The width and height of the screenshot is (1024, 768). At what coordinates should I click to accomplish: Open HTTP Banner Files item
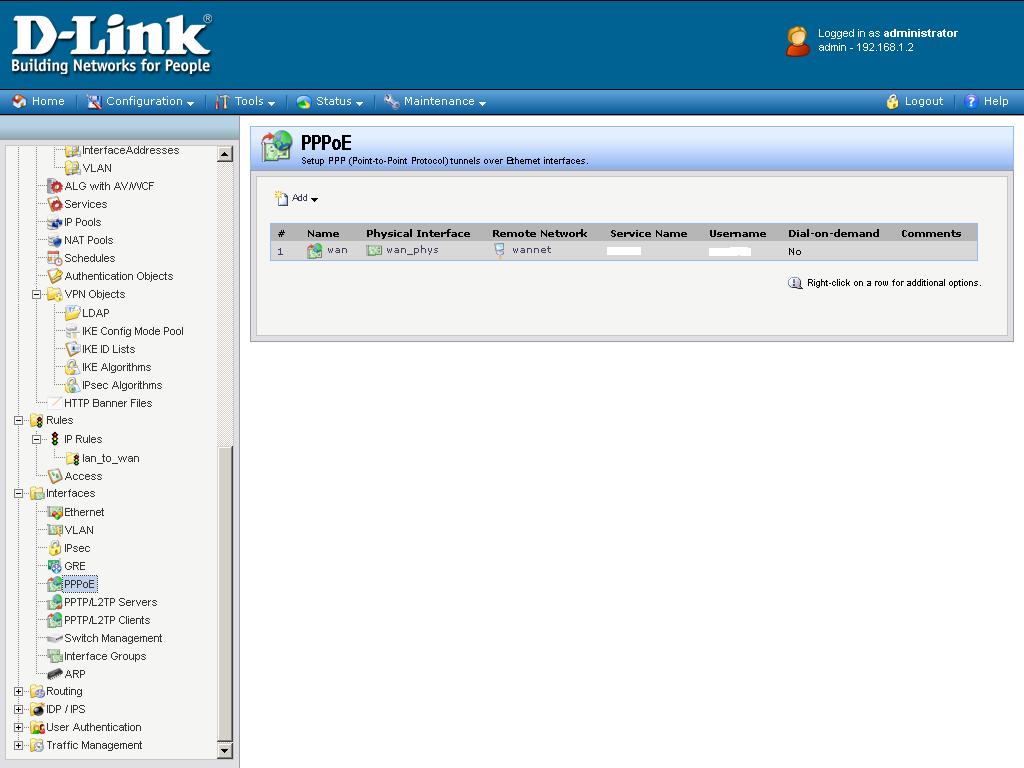pyautogui.click(x=108, y=404)
